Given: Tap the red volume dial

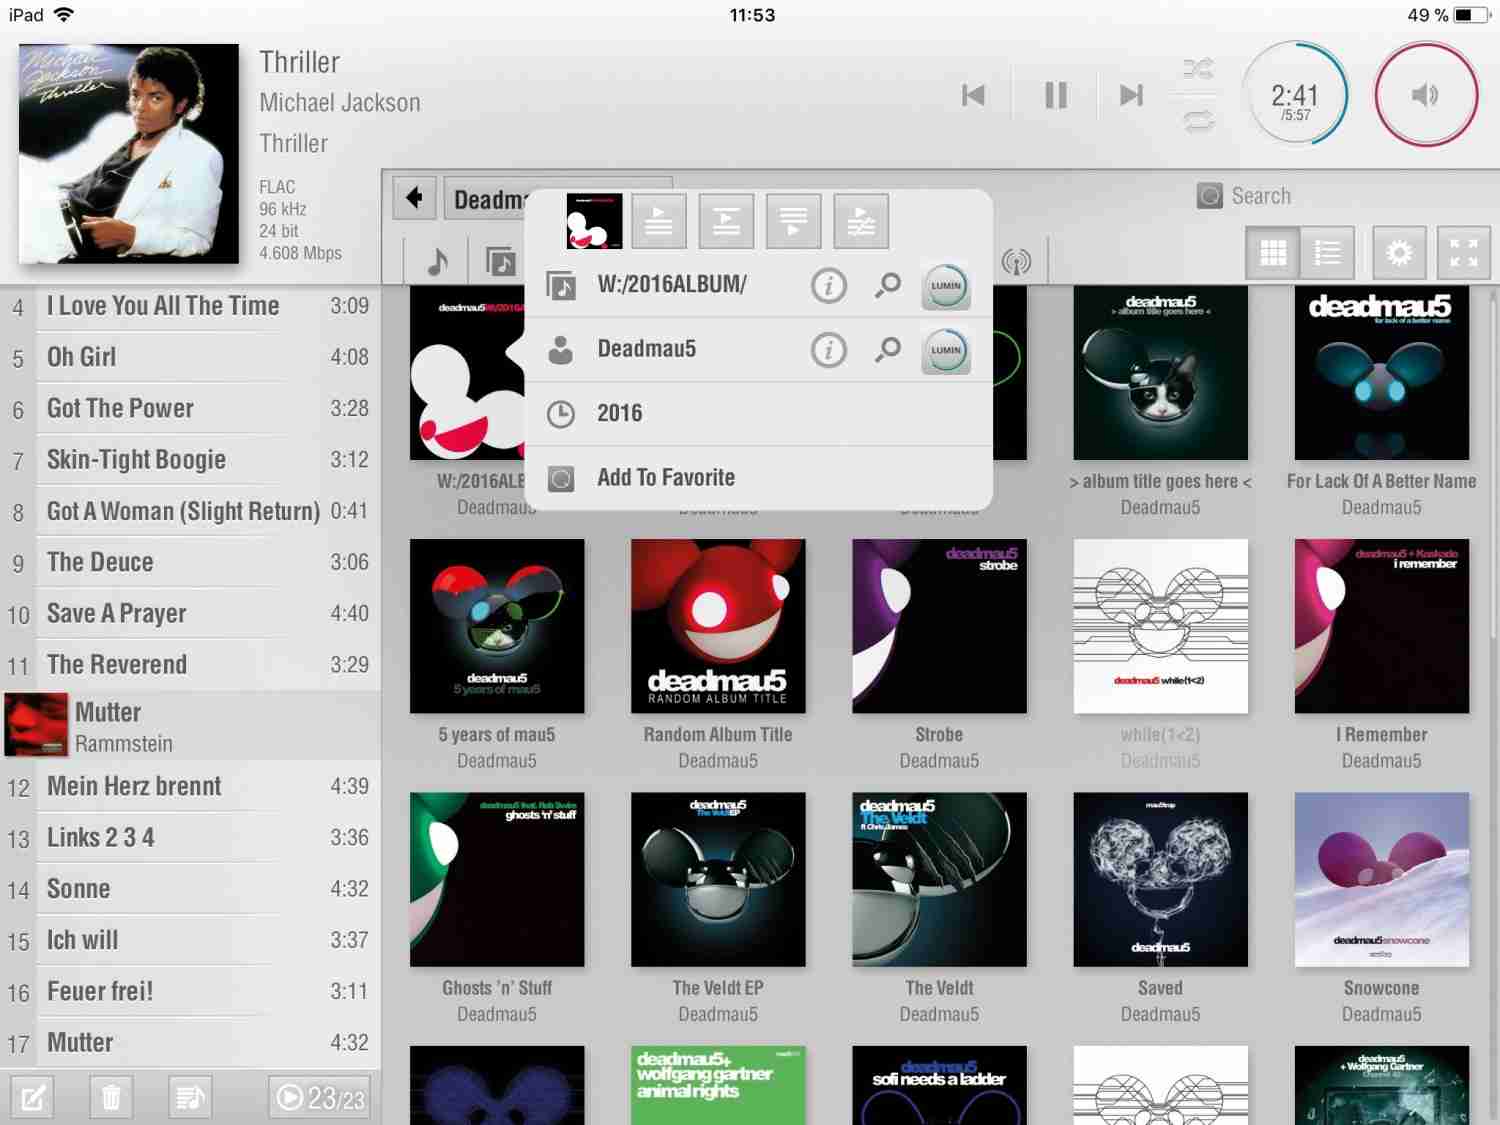Looking at the screenshot, I should tap(1425, 95).
